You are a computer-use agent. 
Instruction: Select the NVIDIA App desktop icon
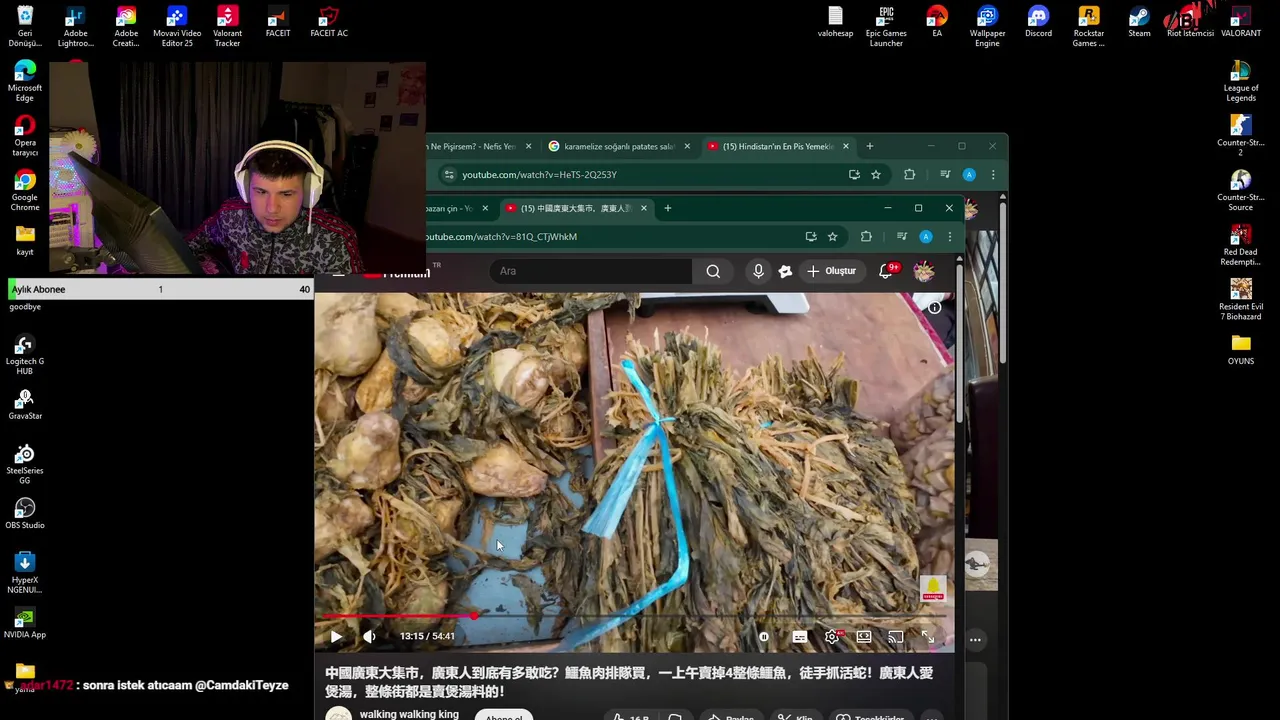point(25,623)
